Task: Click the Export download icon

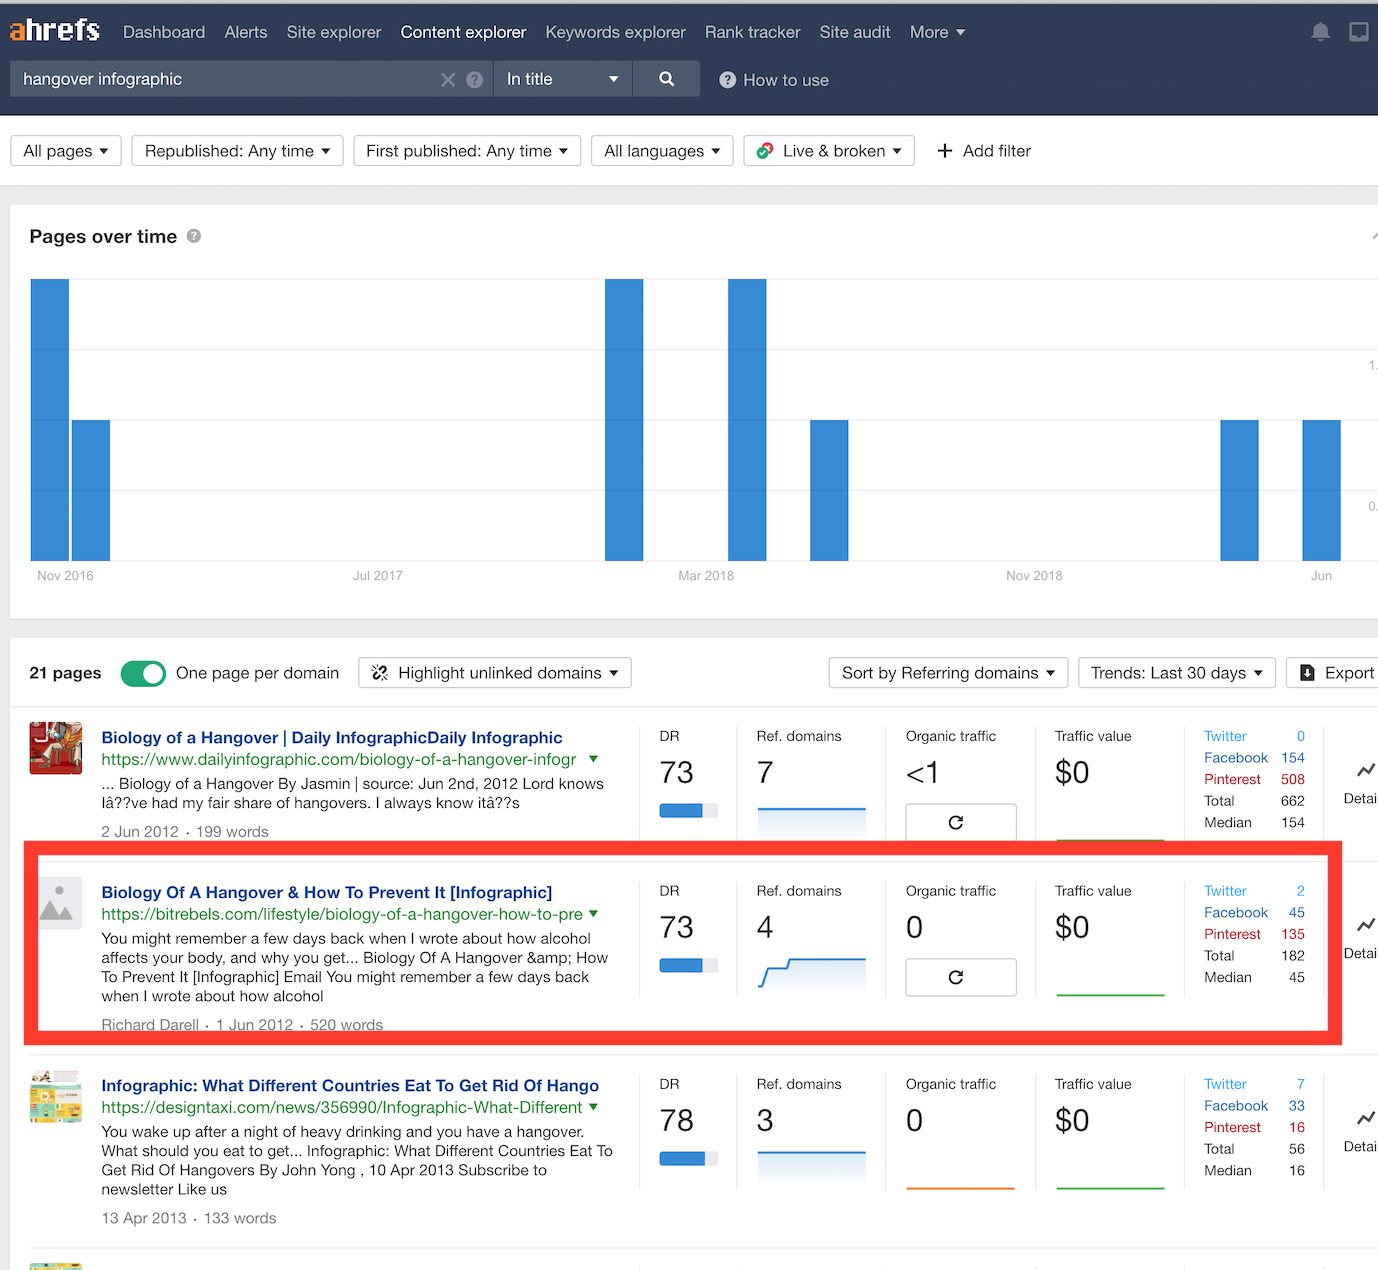Action: (x=1307, y=673)
